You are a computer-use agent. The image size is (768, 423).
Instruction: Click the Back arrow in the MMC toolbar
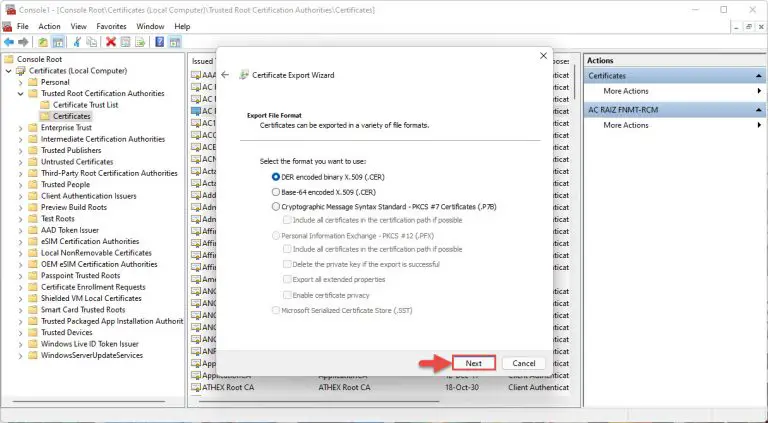point(9,42)
